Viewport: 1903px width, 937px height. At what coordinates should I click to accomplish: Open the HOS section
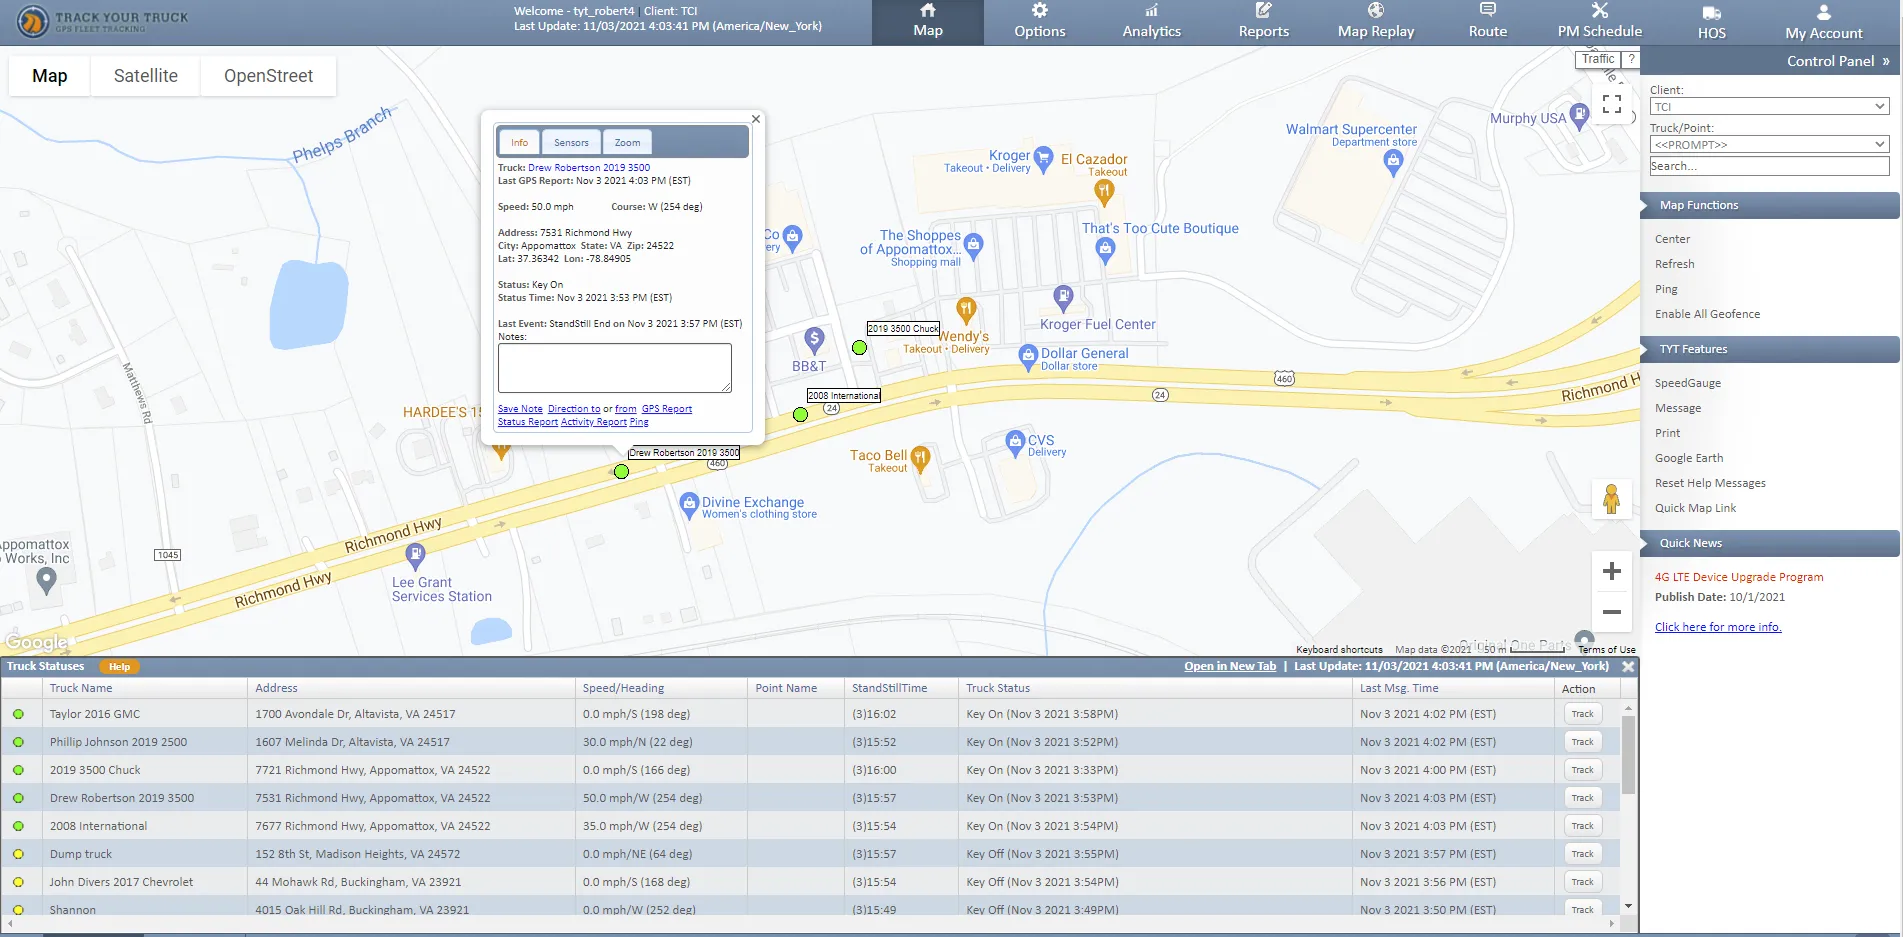click(1711, 22)
